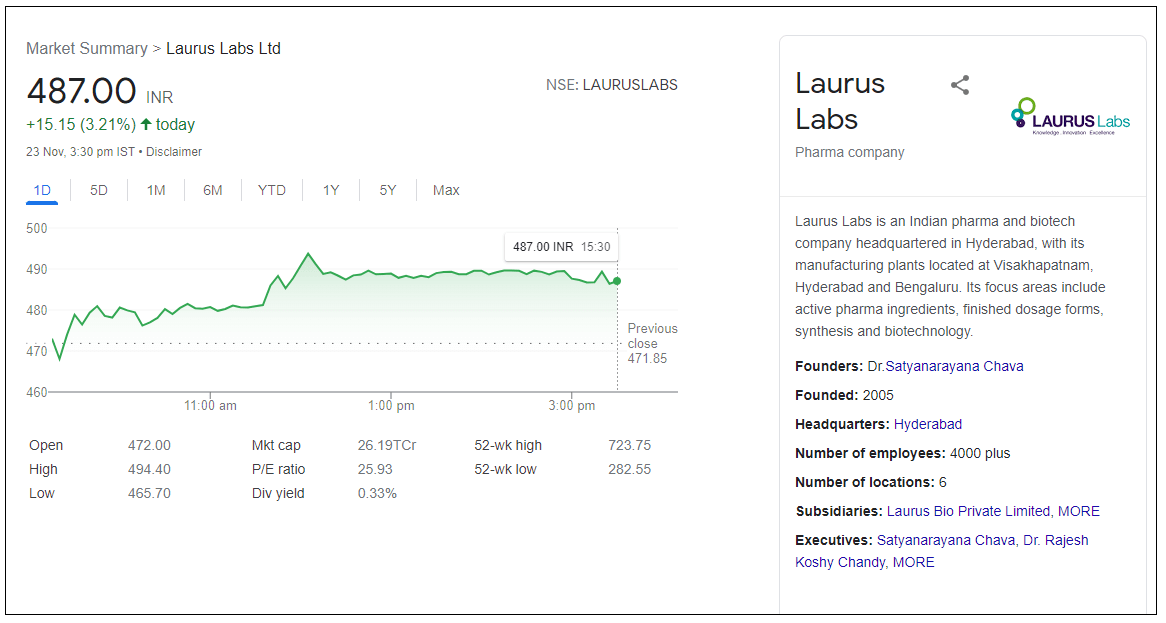Click the Div yield value 0.33%
Image resolution: width=1166 pixels, height=623 pixels.
pos(377,493)
